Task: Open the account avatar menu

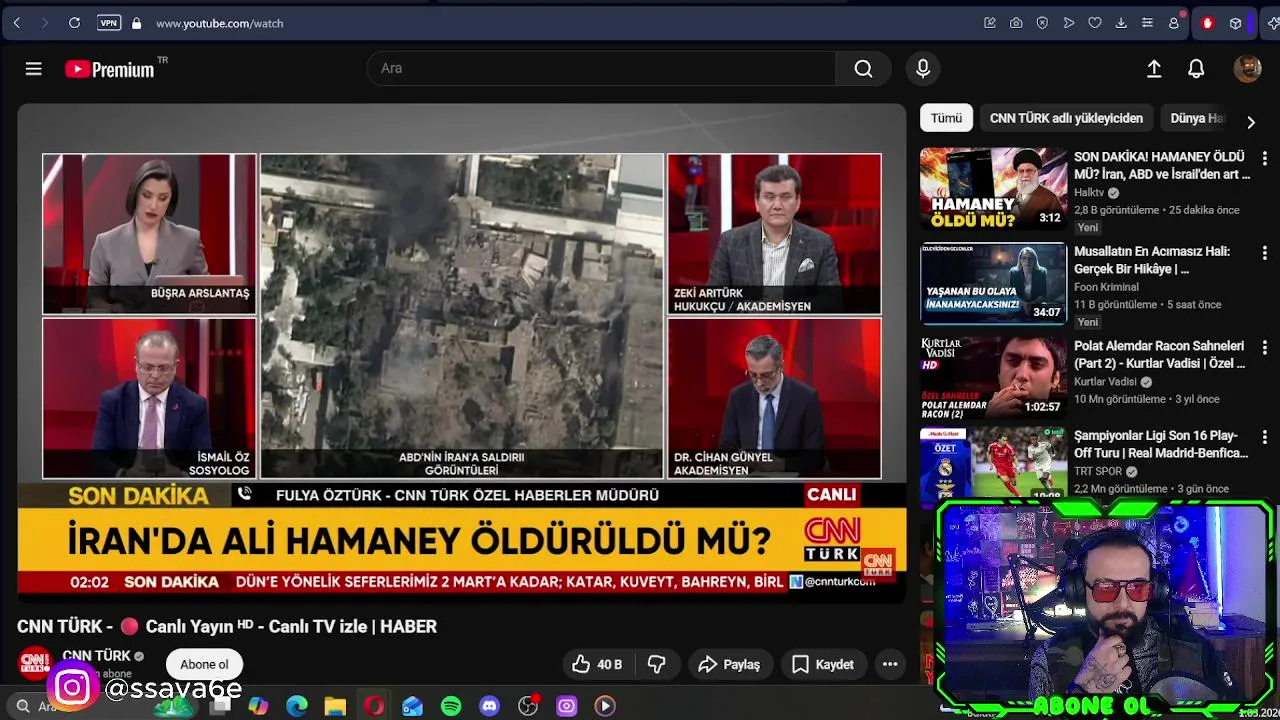Action: [x=1247, y=69]
